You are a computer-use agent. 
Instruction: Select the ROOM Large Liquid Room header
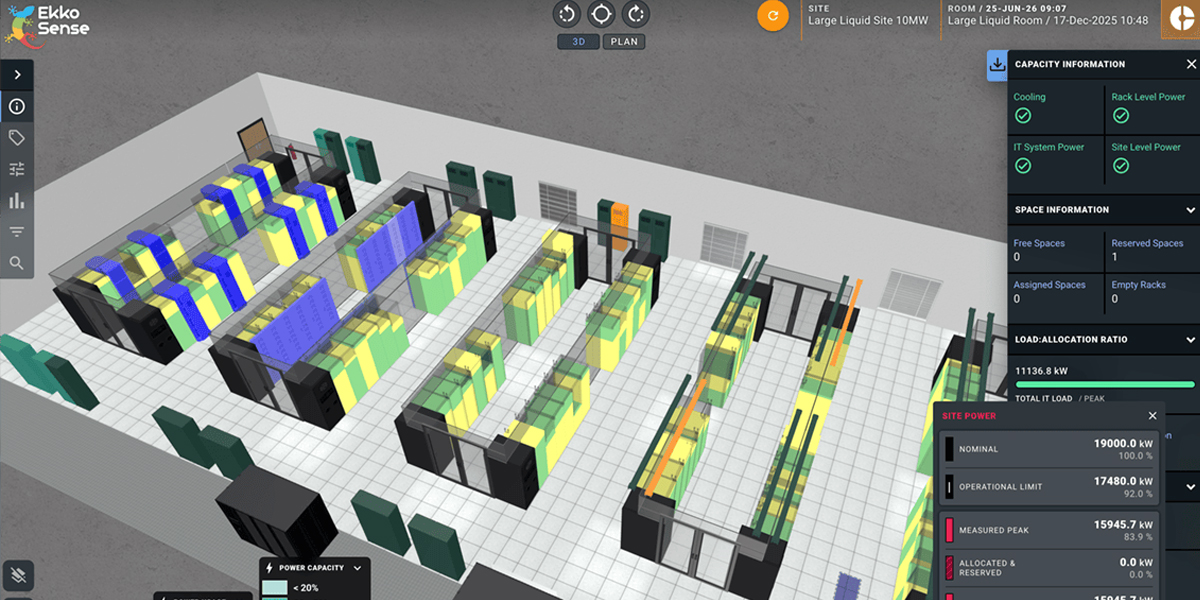(x=1048, y=14)
